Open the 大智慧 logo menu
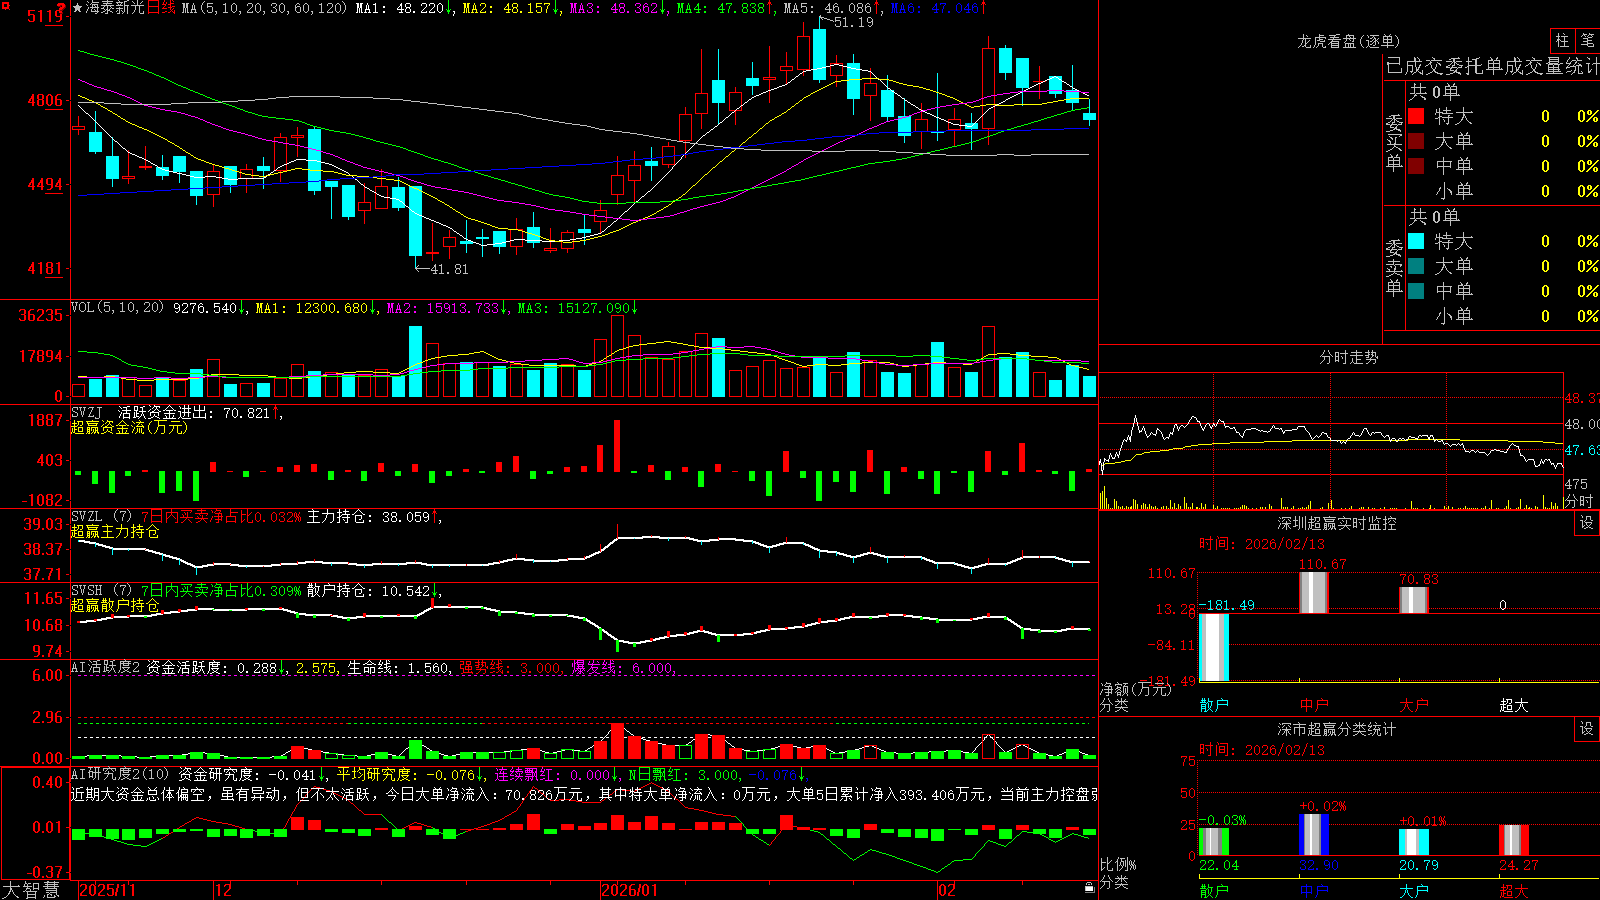The height and width of the screenshot is (900, 1600). [x=31, y=889]
